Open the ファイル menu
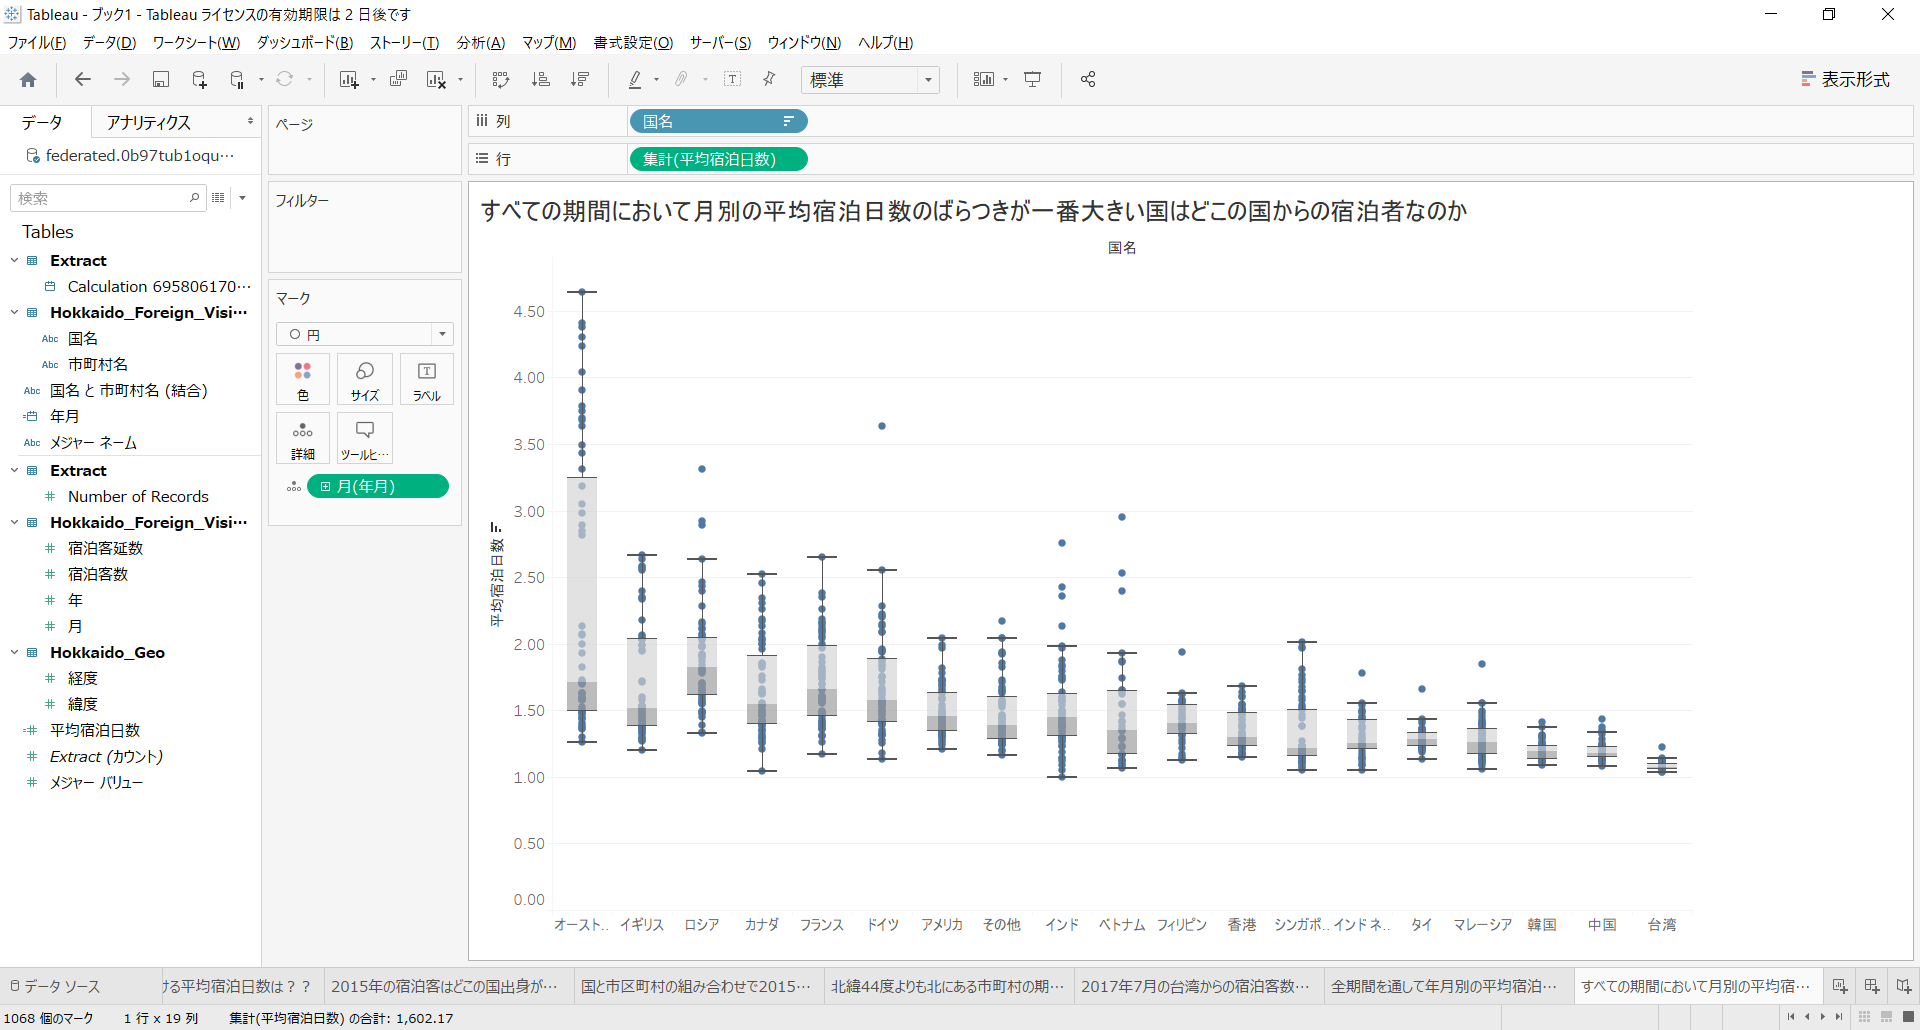Image resolution: width=1920 pixels, height=1030 pixels. click(37, 42)
